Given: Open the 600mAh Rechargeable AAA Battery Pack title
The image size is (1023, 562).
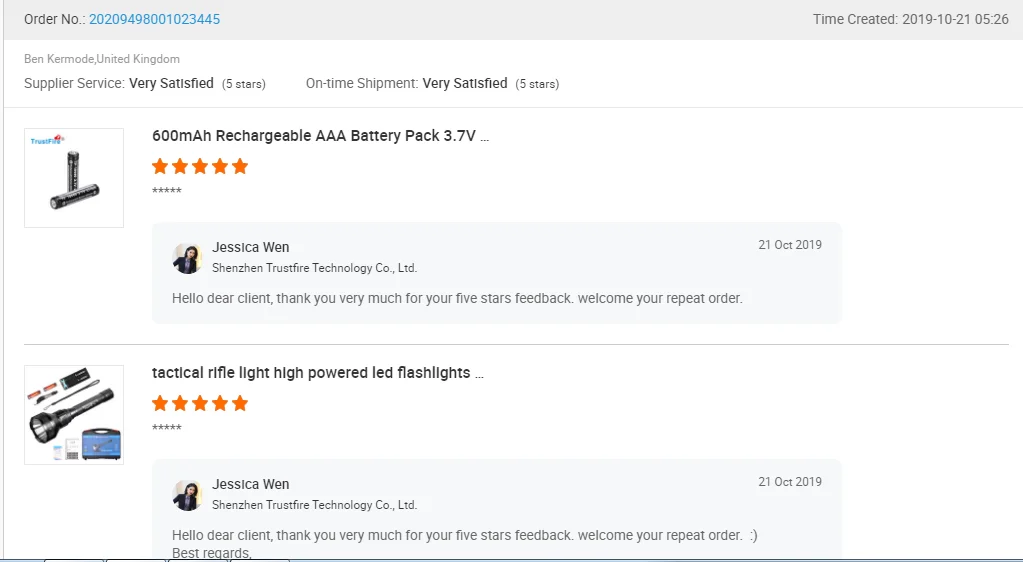Looking at the screenshot, I should [320, 136].
